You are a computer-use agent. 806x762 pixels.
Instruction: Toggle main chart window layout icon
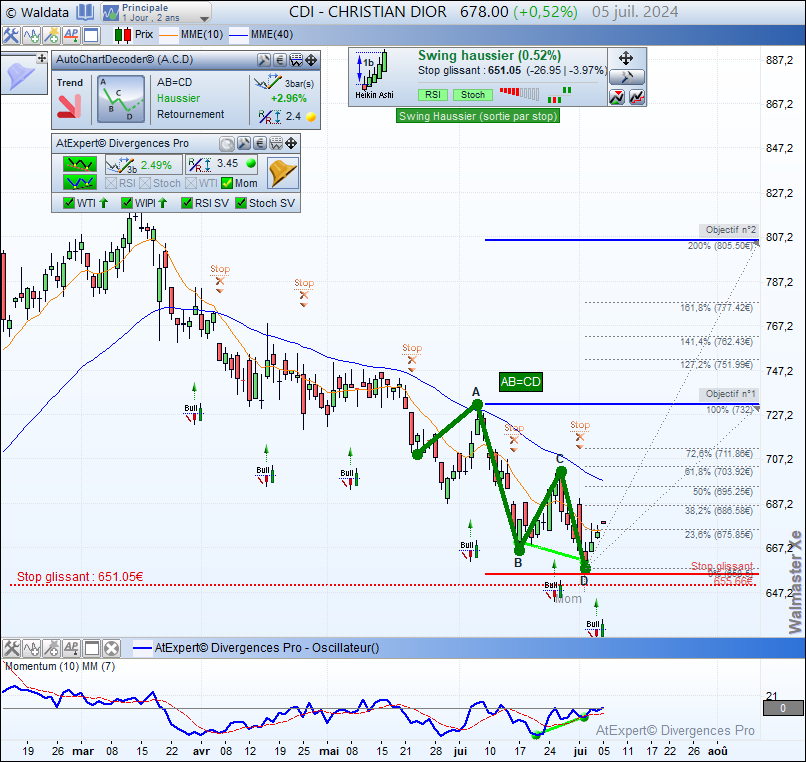pos(91,35)
